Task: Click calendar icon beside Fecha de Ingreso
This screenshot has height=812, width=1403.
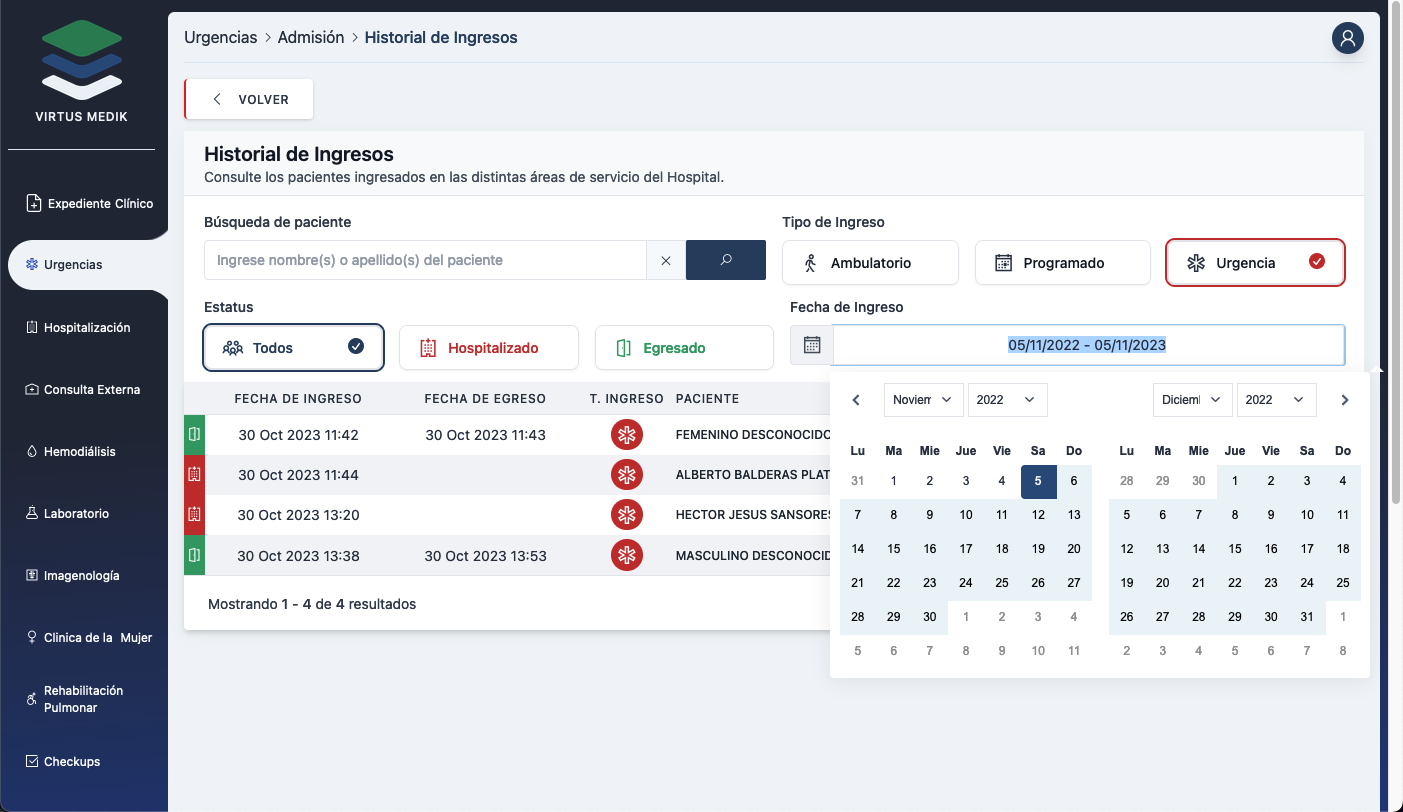Action: [x=812, y=345]
